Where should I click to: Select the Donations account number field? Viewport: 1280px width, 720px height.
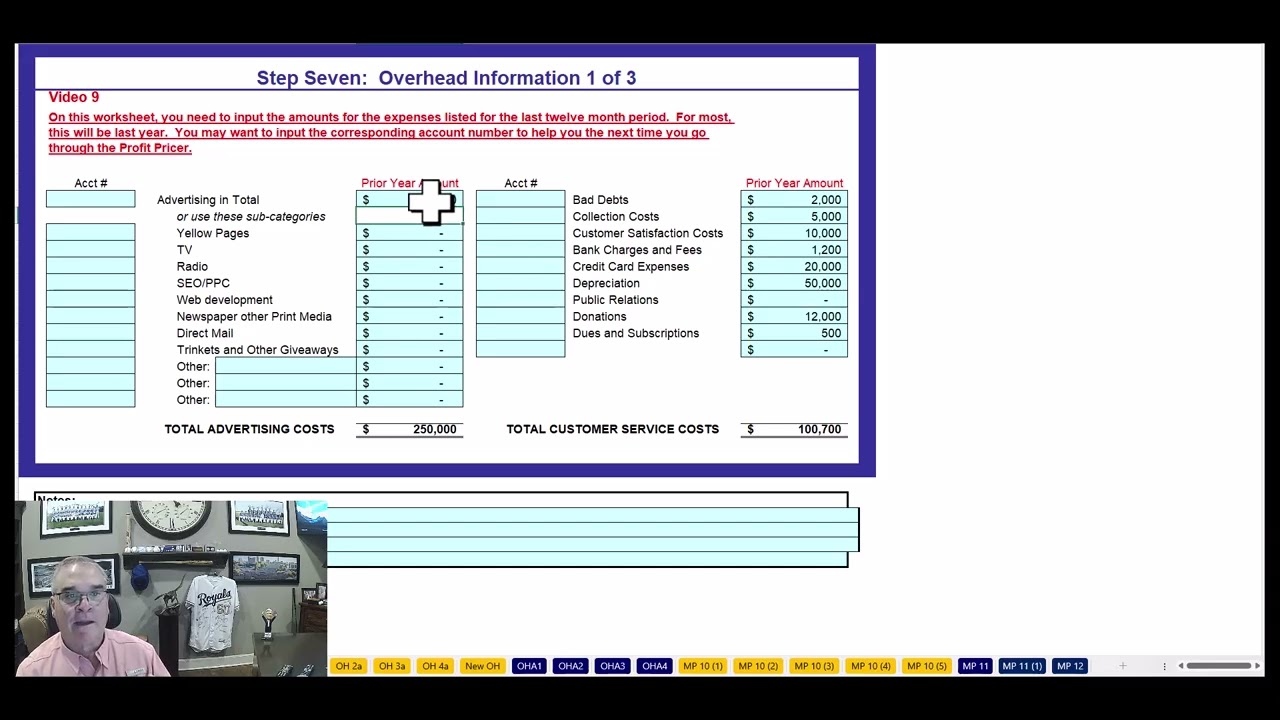pos(520,317)
